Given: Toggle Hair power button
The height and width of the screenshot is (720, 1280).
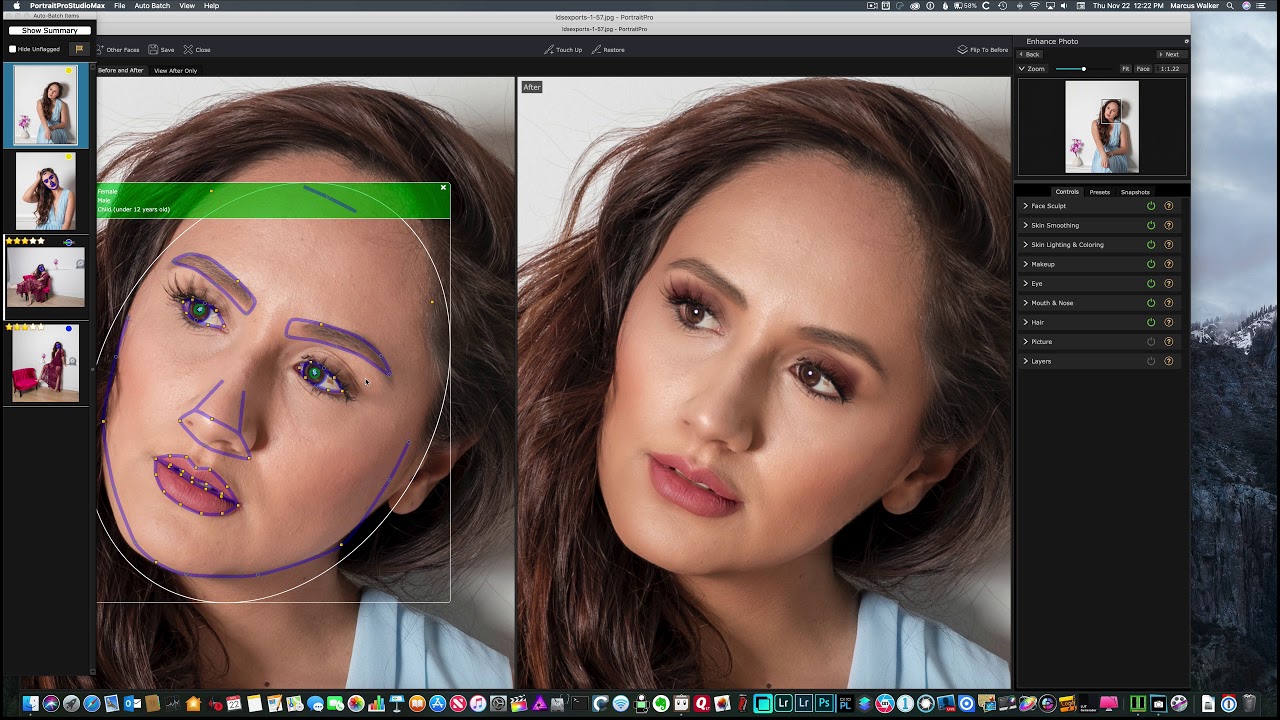Looking at the screenshot, I should [1151, 322].
